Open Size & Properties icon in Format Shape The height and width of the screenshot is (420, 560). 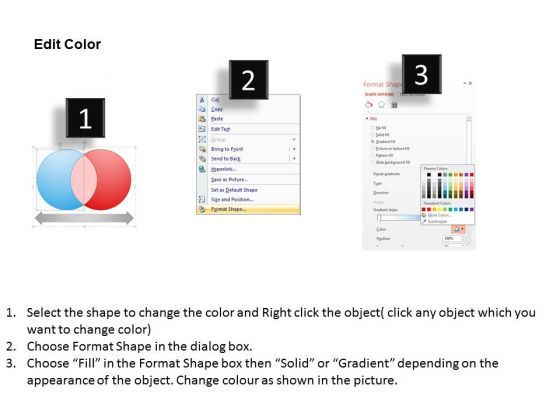pos(394,105)
